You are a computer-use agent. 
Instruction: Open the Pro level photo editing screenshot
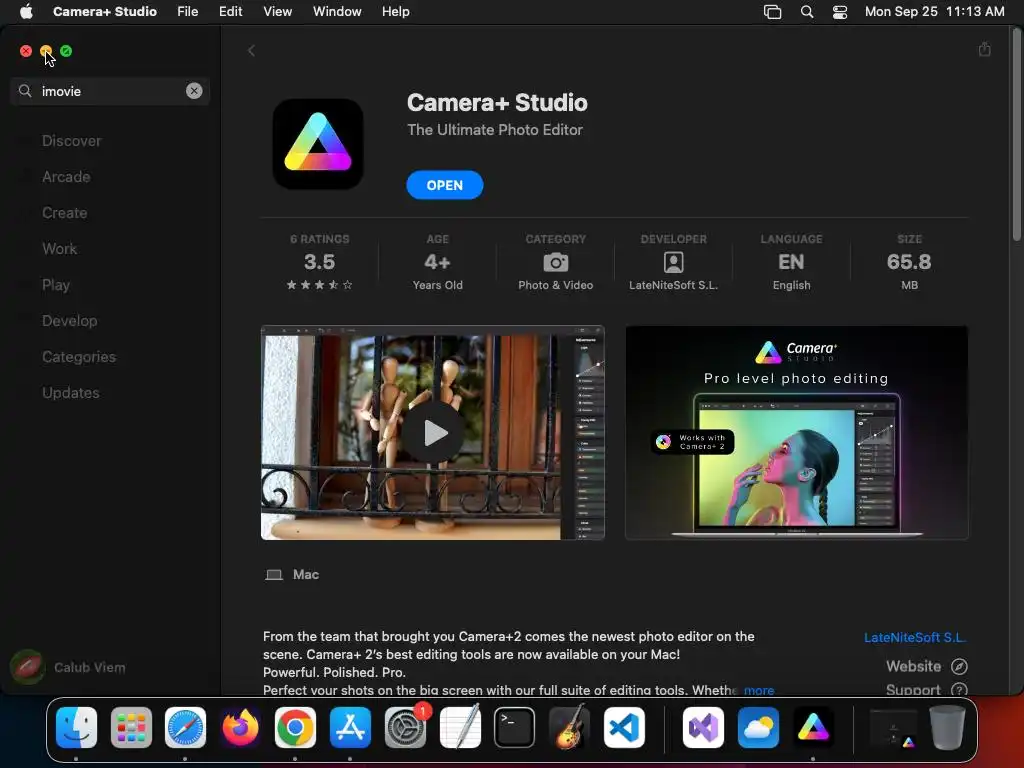click(797, 432)
